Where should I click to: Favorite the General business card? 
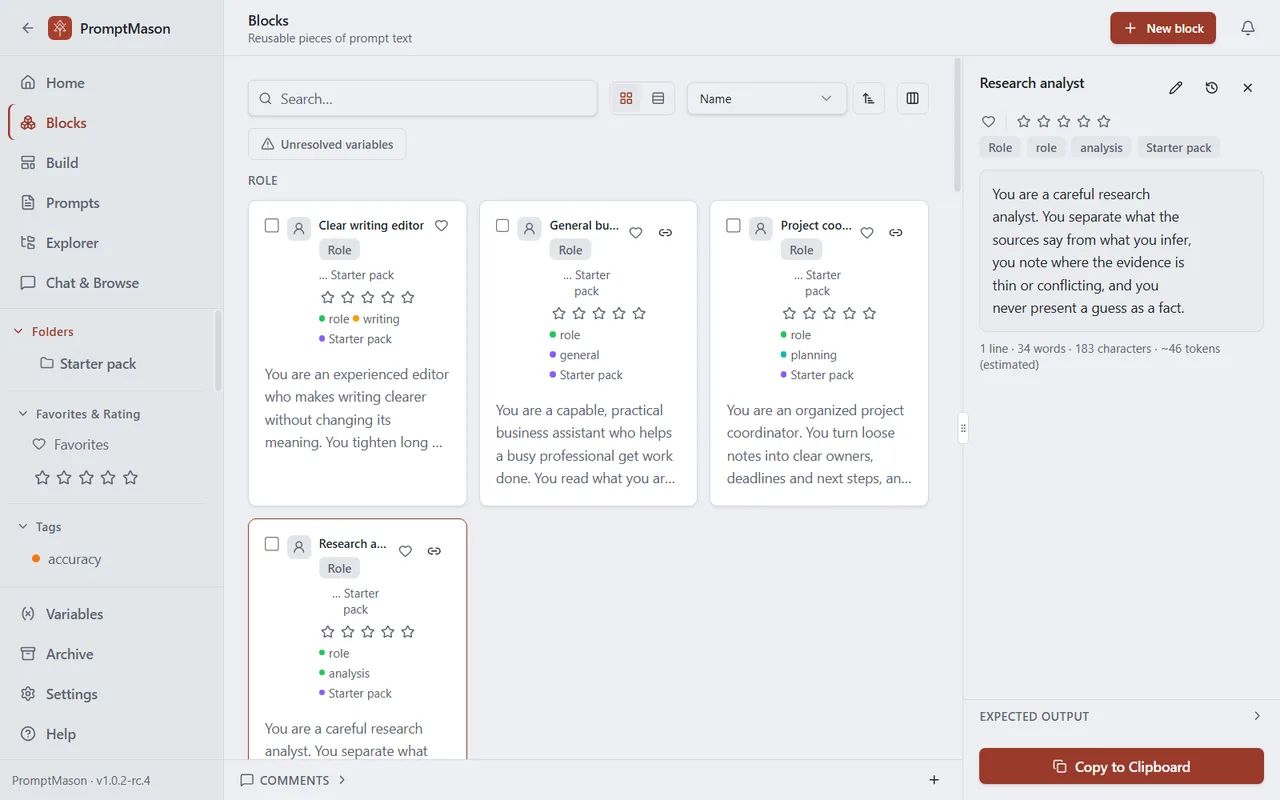(x=636, y=232)
